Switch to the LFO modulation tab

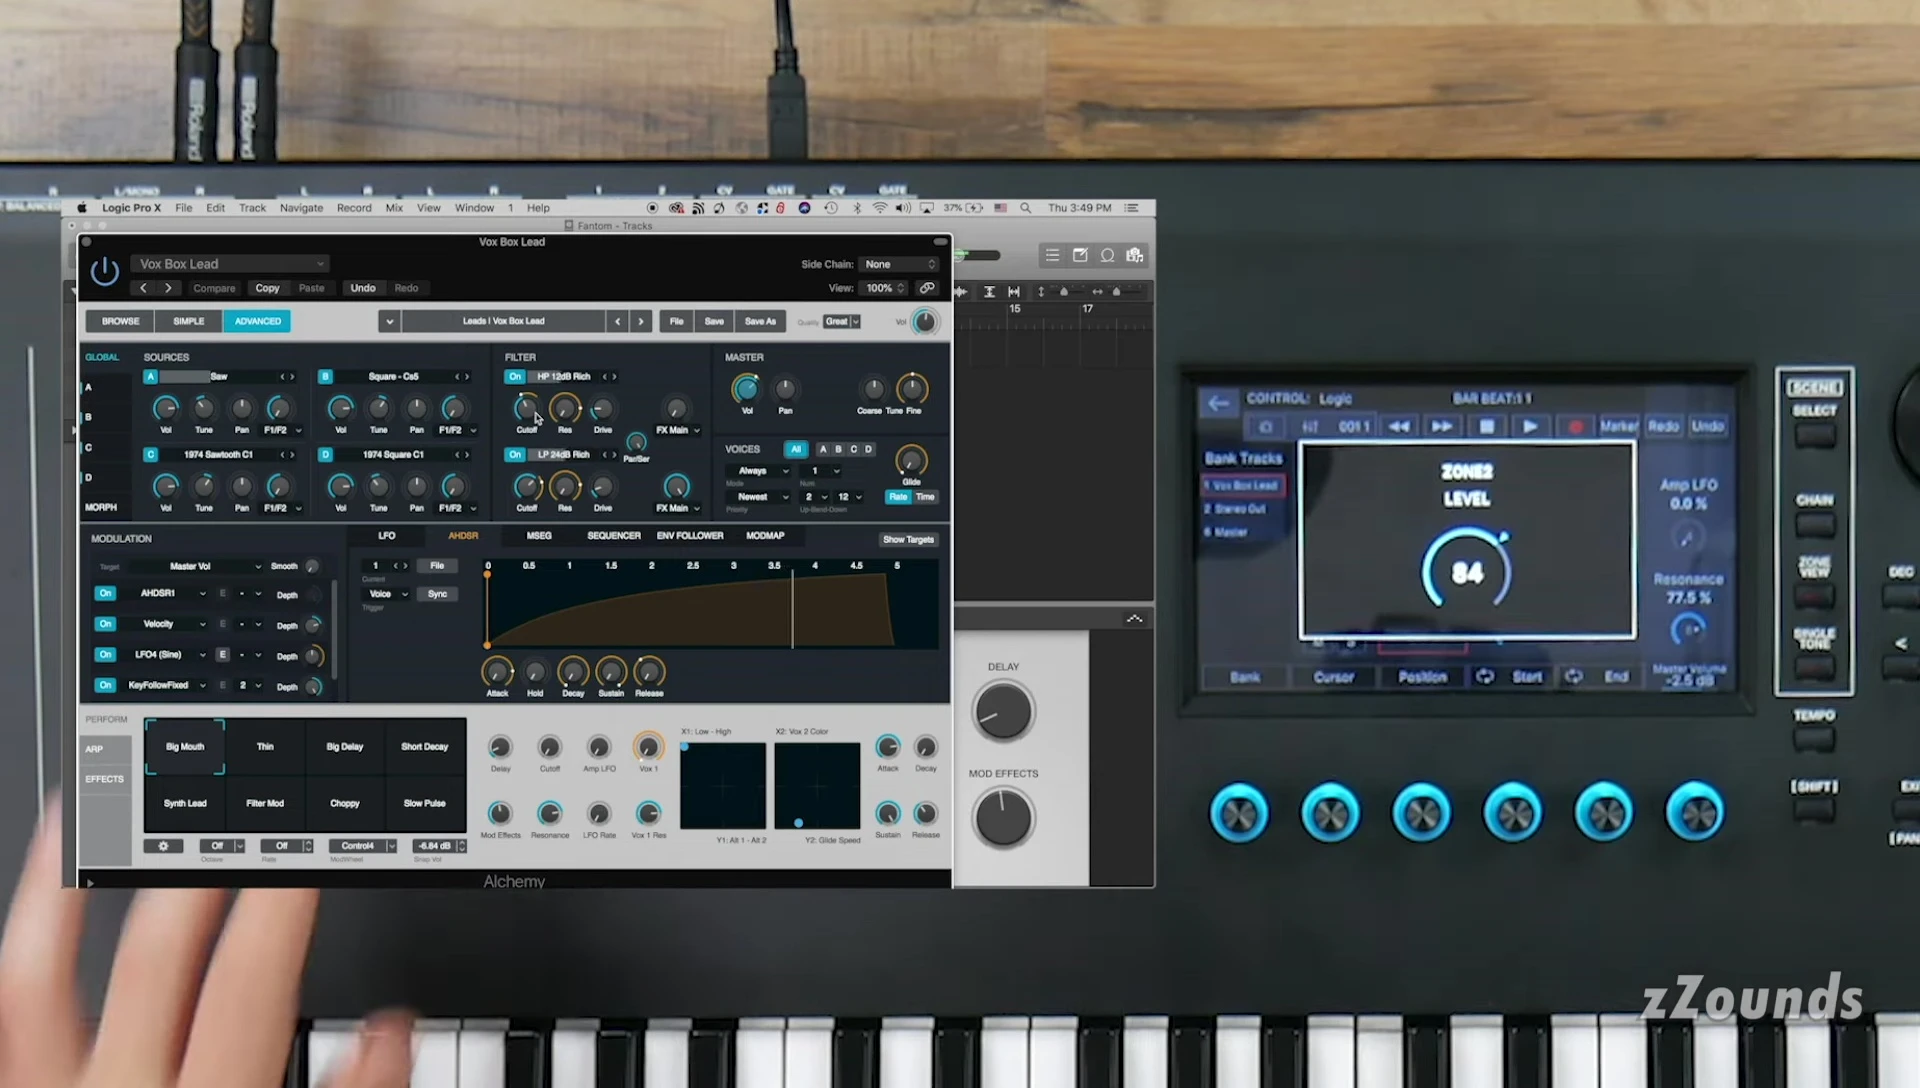click(387, 536)
